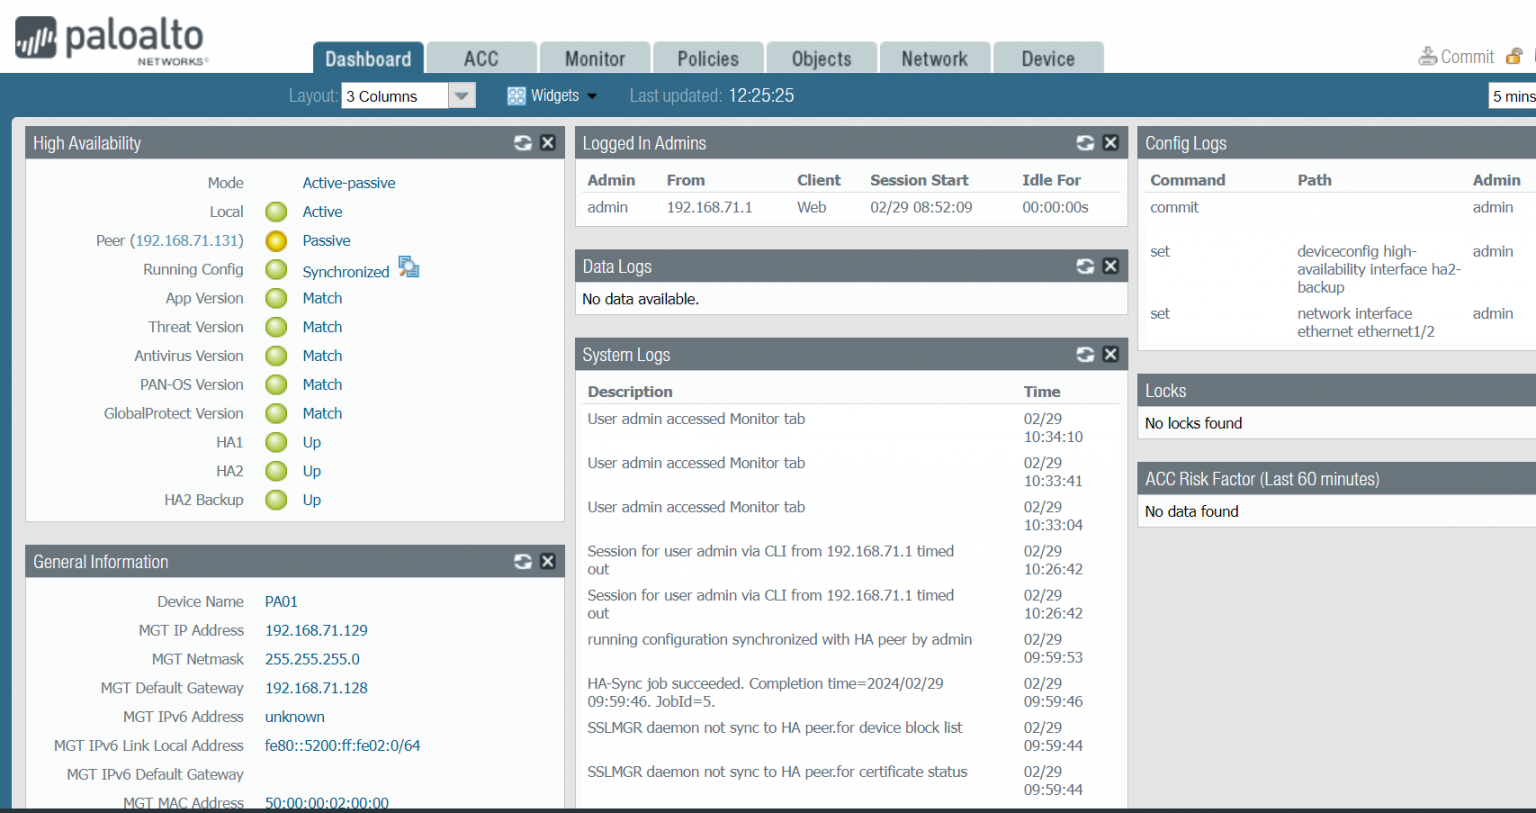Refresh the Data Logs widget
Image resolution: width=1536 pixels, height=813 pixels.
tap(1085, 265)
